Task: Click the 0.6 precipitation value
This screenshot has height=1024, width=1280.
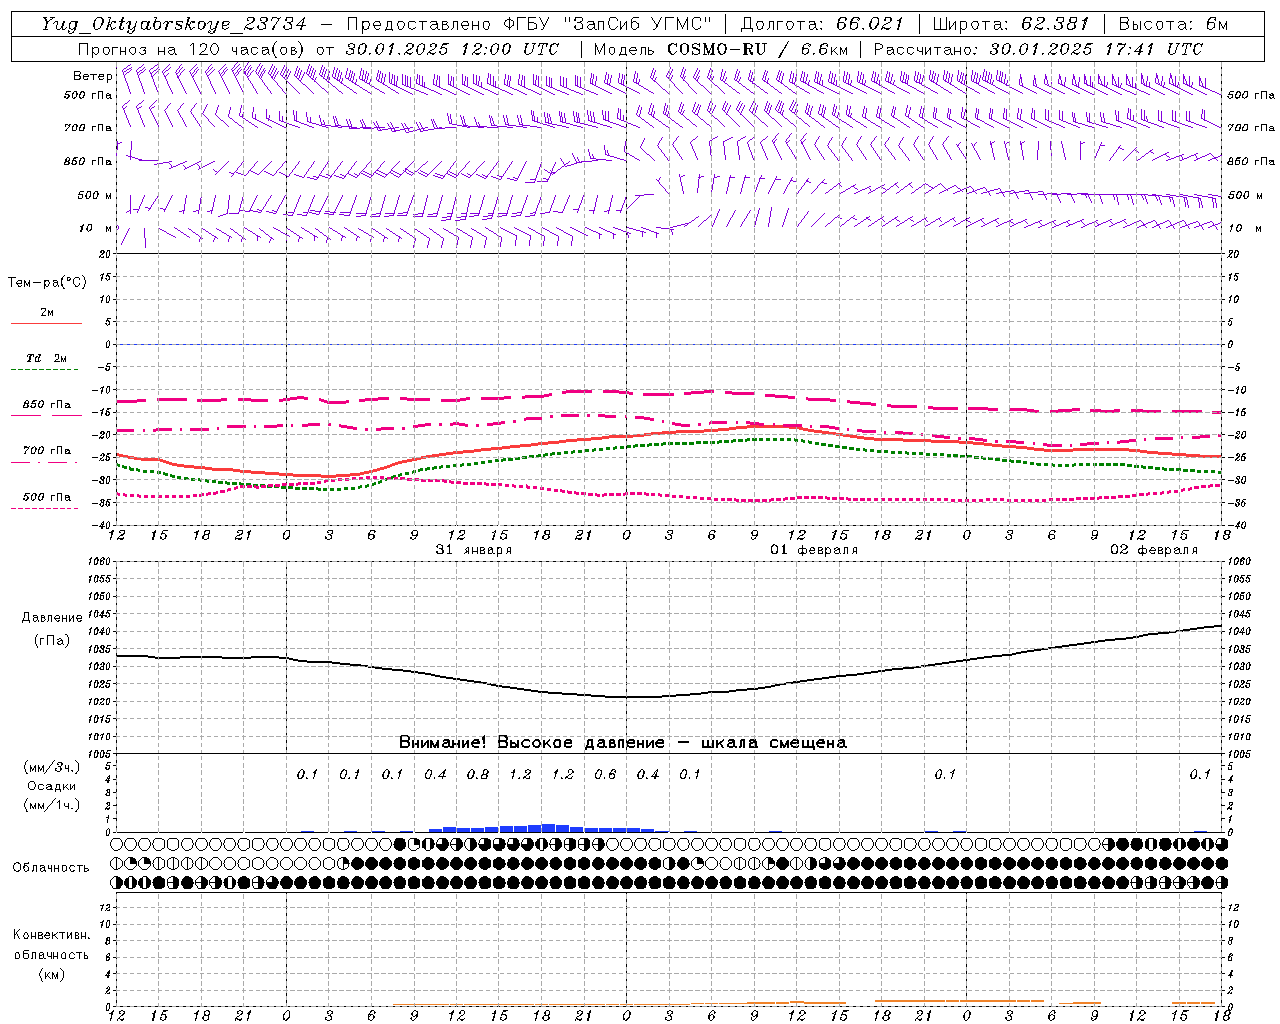Action: pyautogui.click(x=605, y=775)
